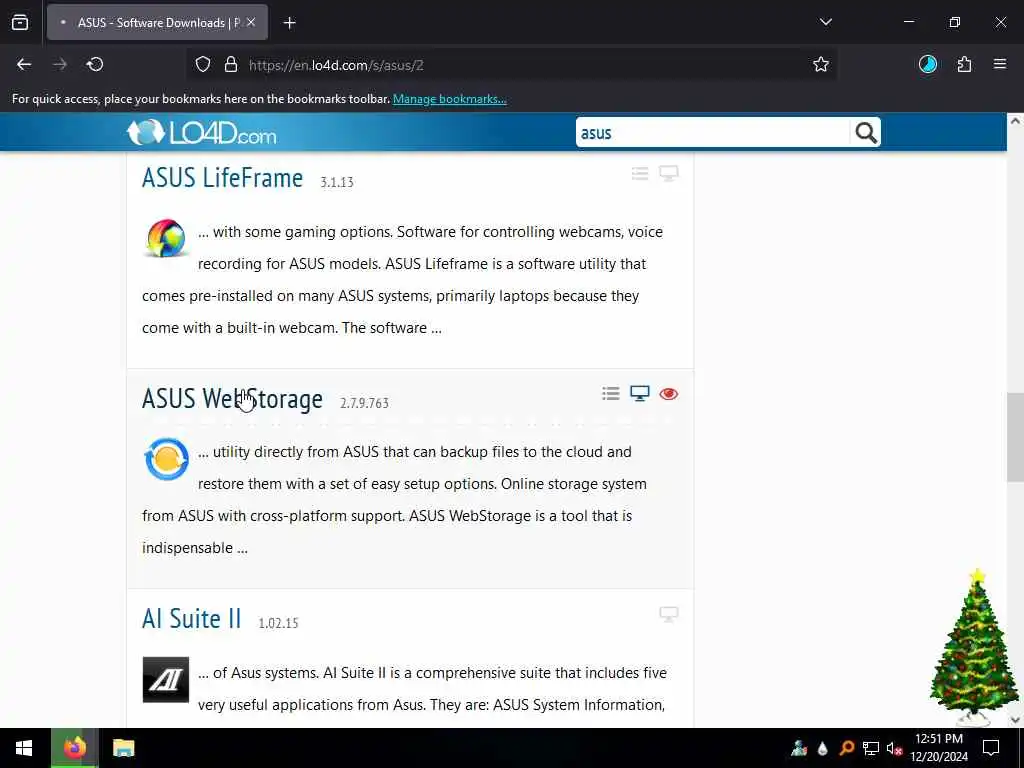Open the Firefox hamburger application menu
The height and width of the screenshot is (768, 1024).
coord(1000,64)
